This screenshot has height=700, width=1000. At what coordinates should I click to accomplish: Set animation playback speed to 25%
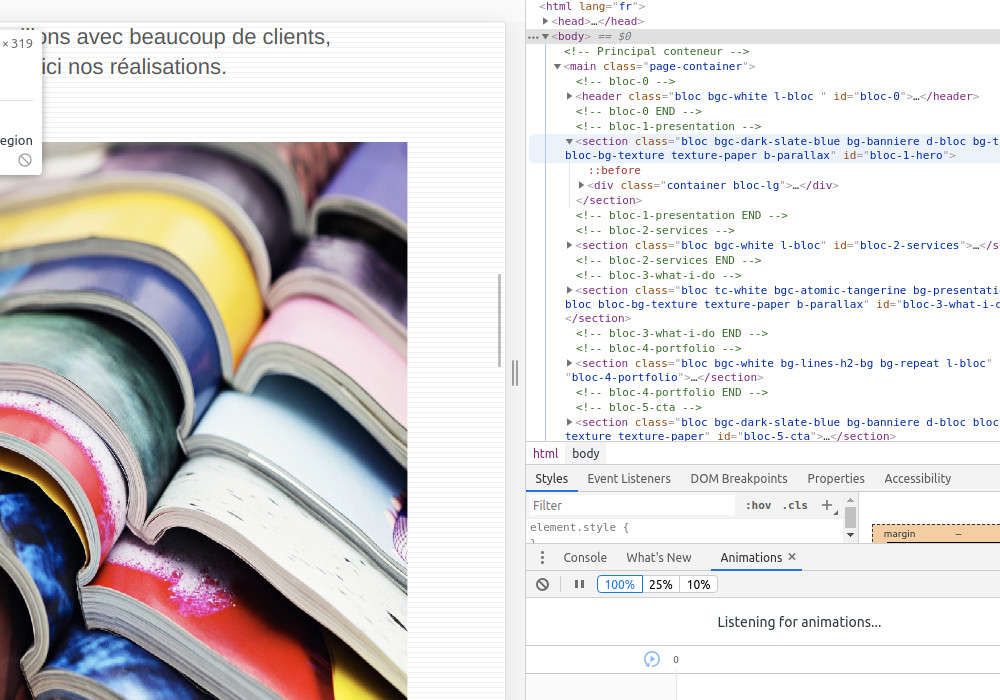pos(660,584)
